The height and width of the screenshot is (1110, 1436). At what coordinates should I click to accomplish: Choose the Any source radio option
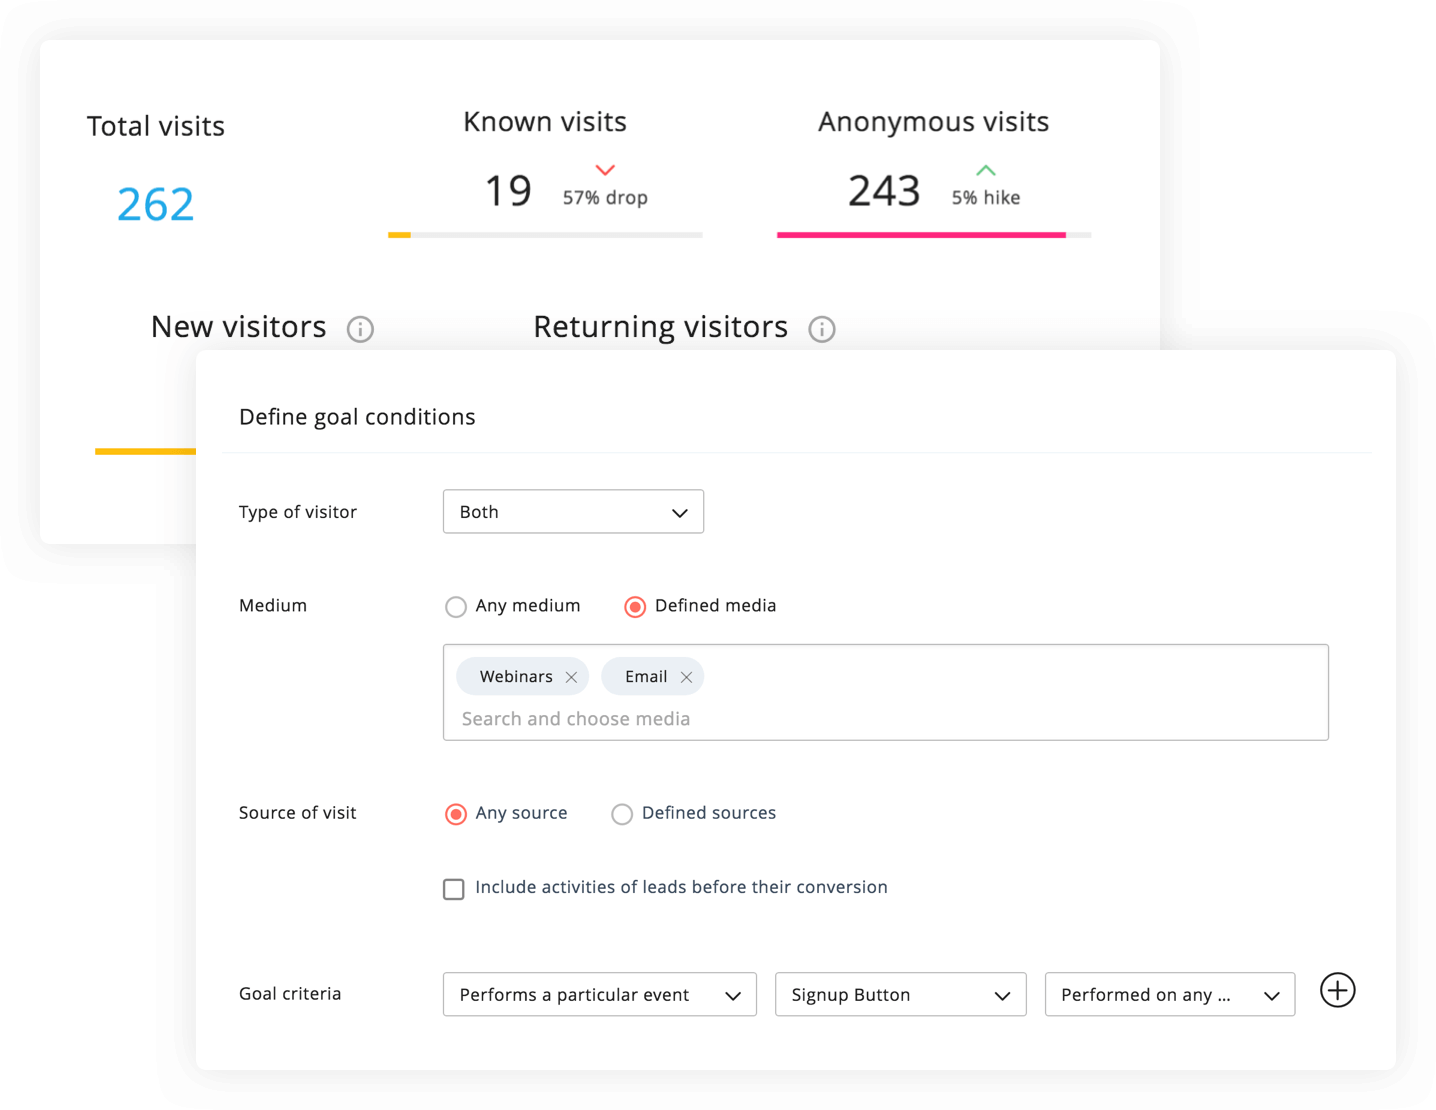point(456,814)
